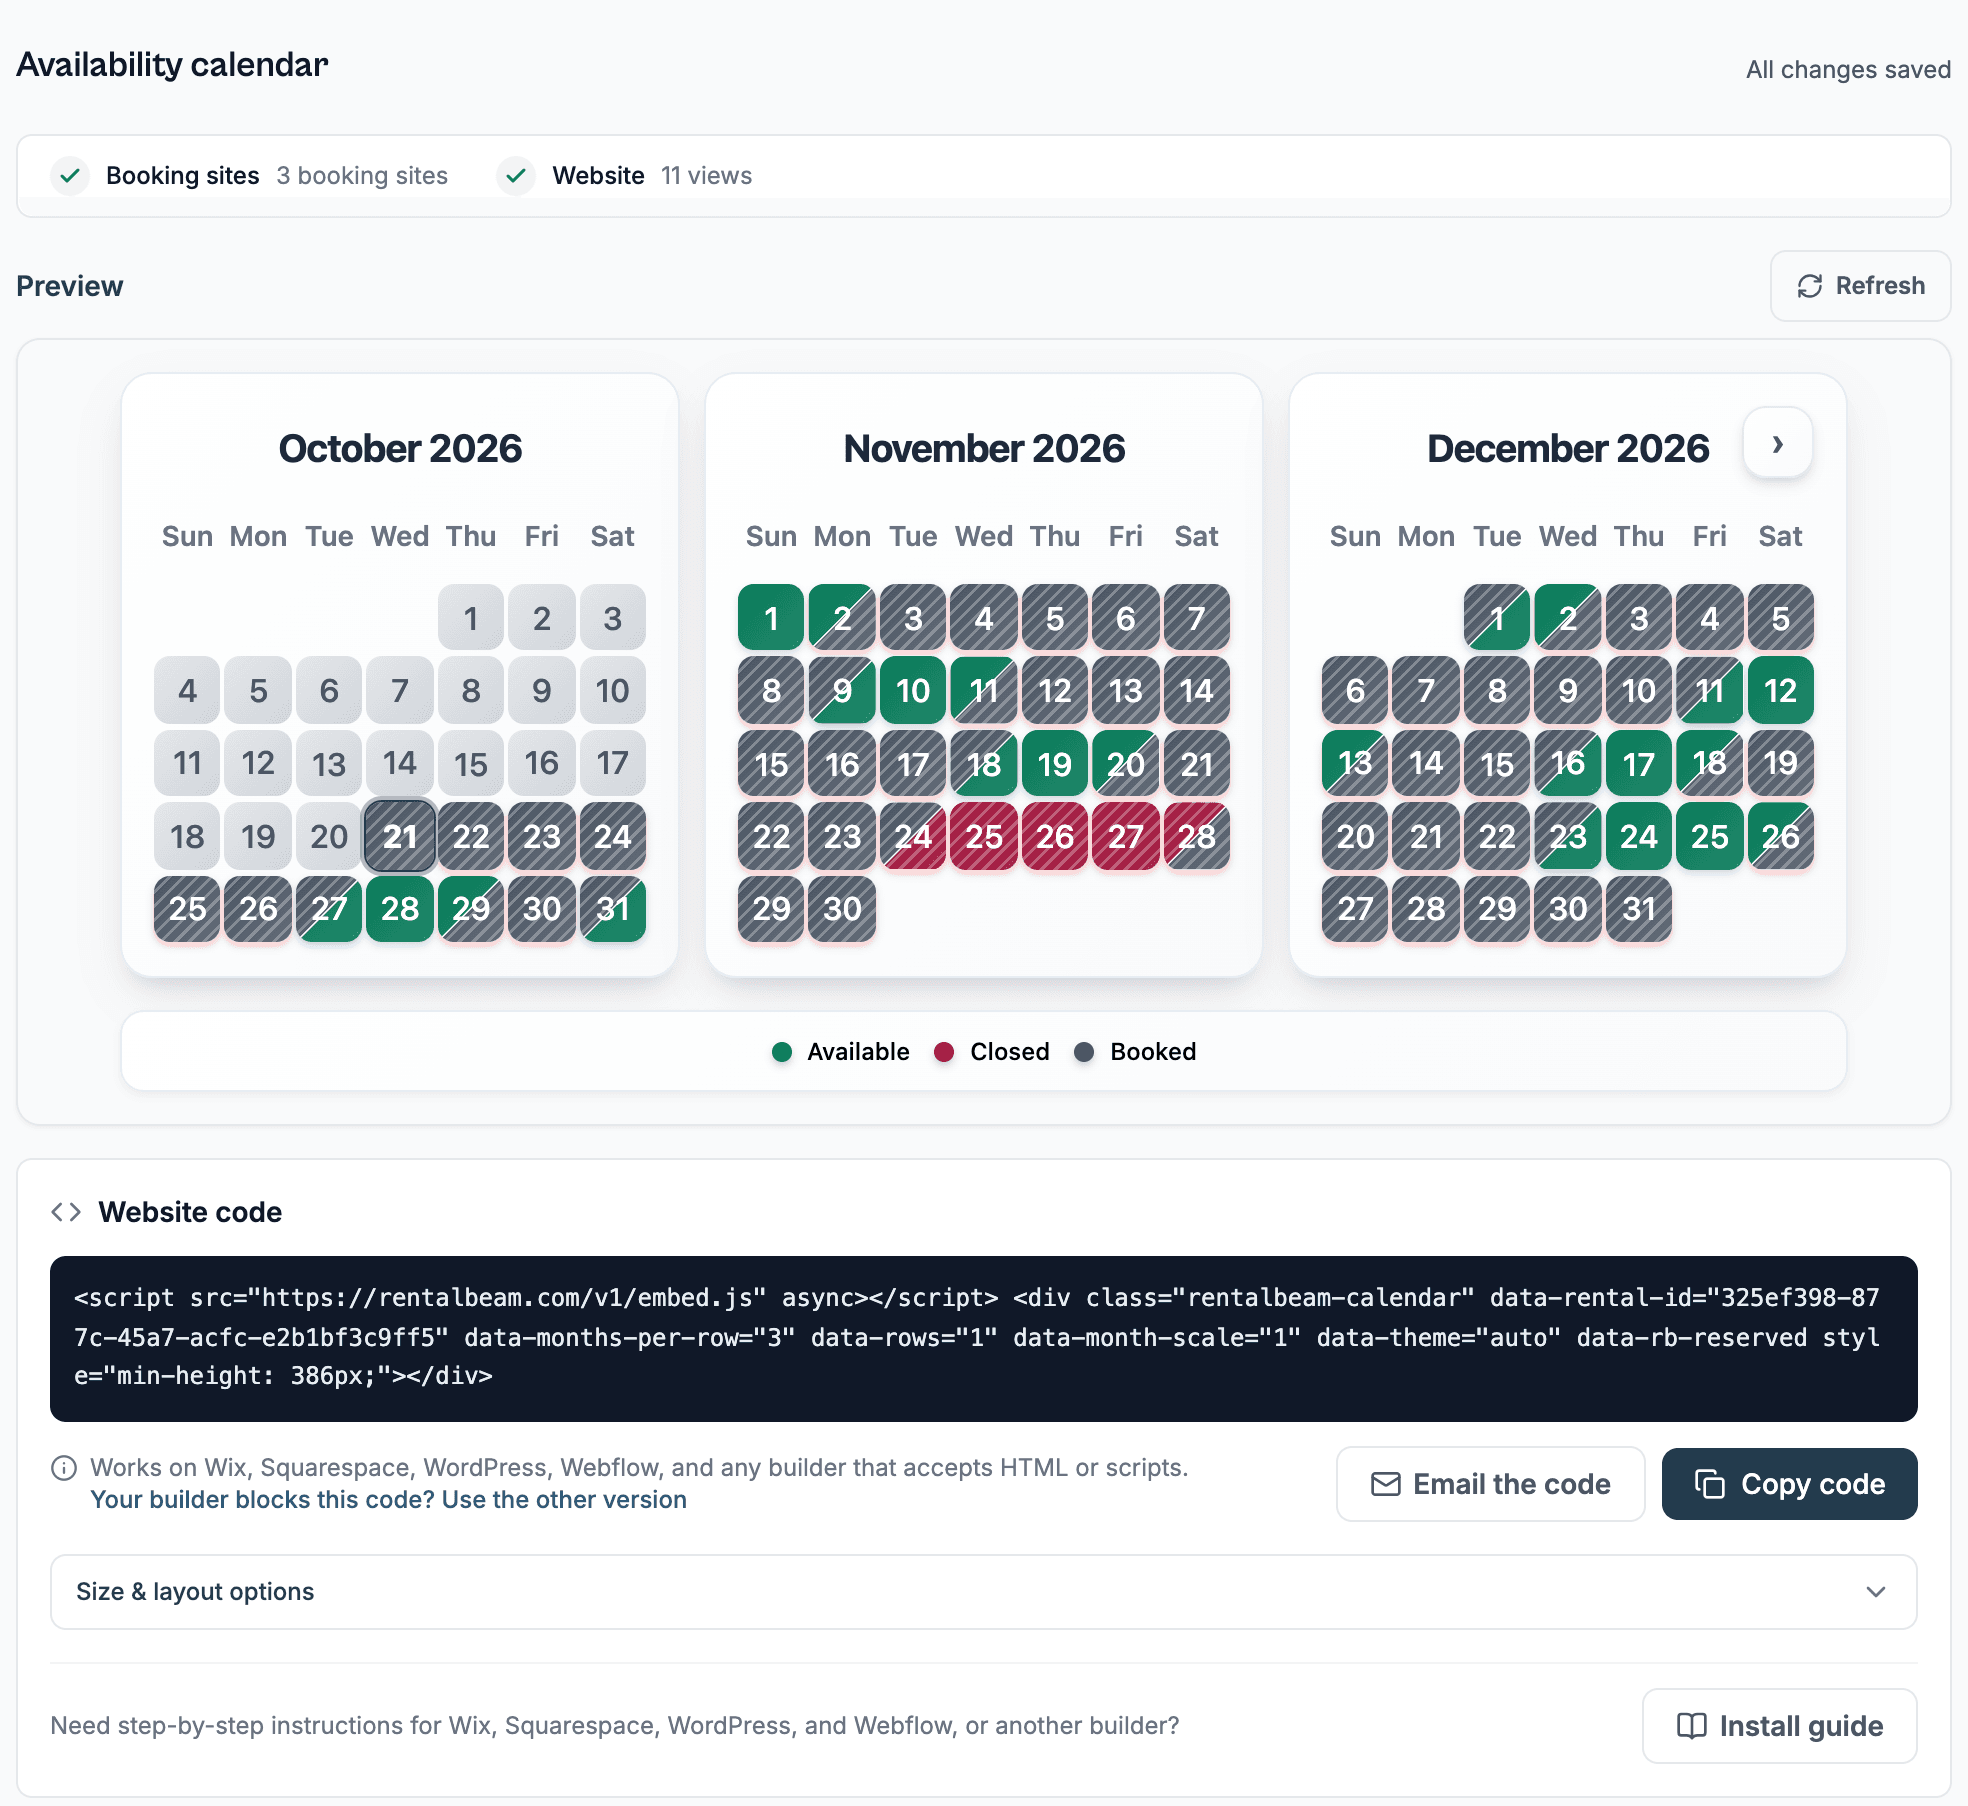
Task: Select November 10 available day
Action: [913, 691]
